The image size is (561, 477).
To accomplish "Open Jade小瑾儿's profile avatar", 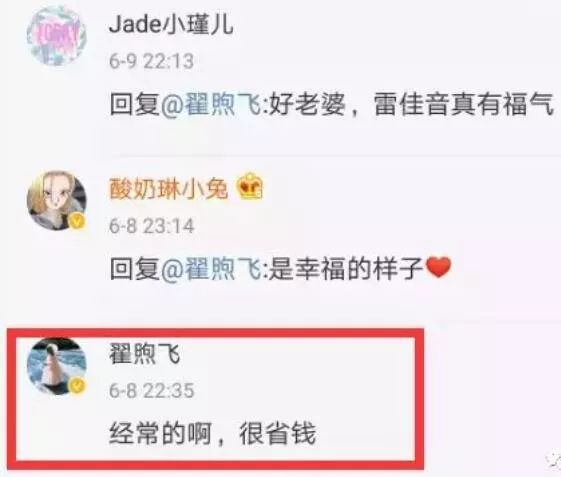I will tap(57, 36).
